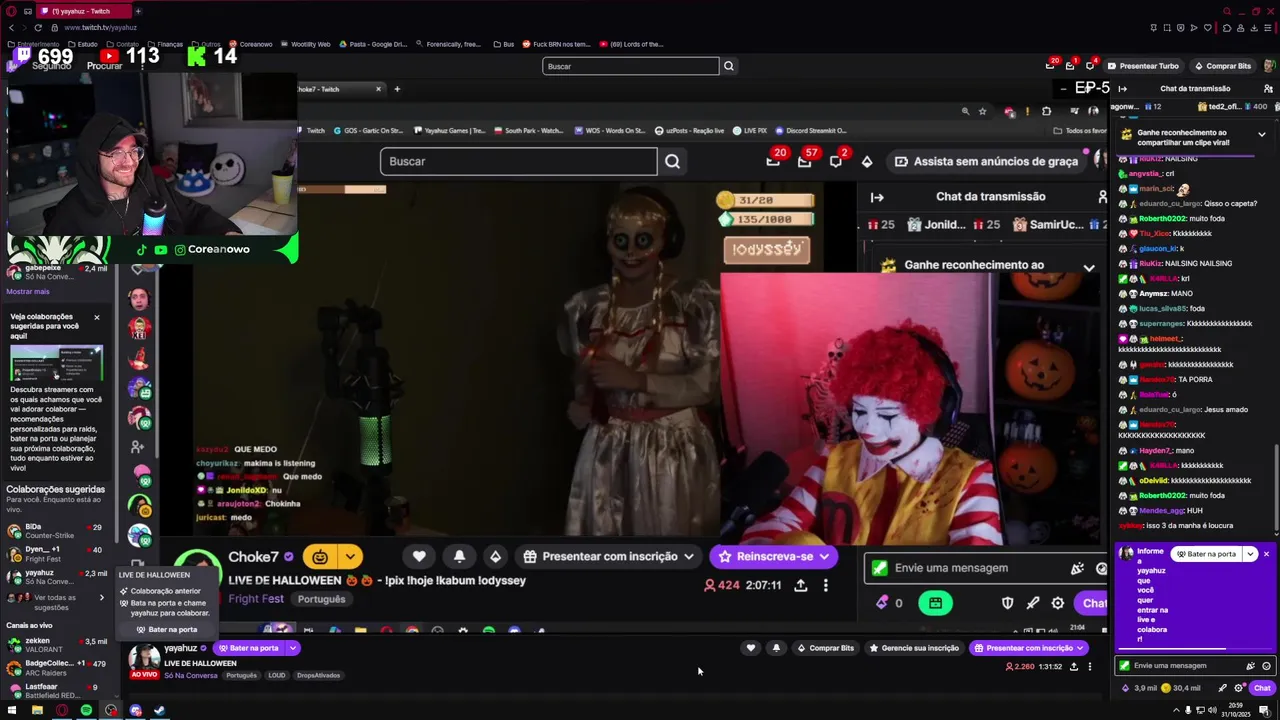
Task: Toggle bookmark star in inner browser address bar
Action: click(x=982, y=111)
